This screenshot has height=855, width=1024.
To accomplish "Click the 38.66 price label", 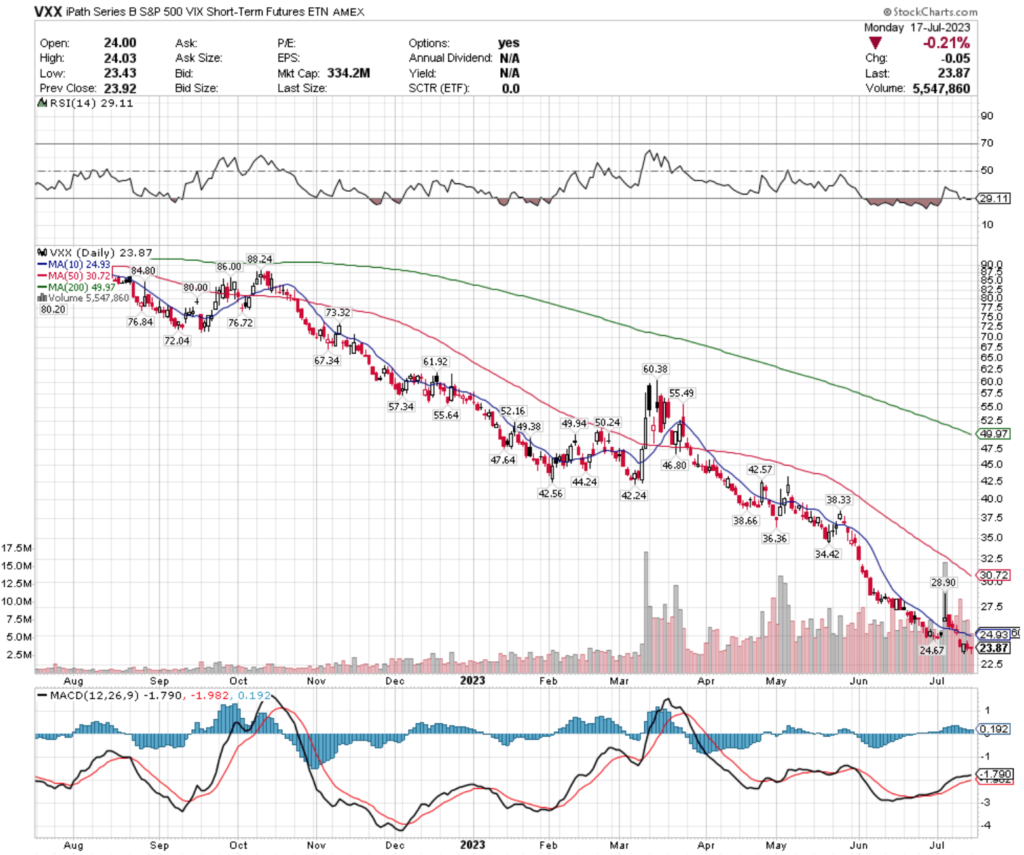I will pos(745,521).
